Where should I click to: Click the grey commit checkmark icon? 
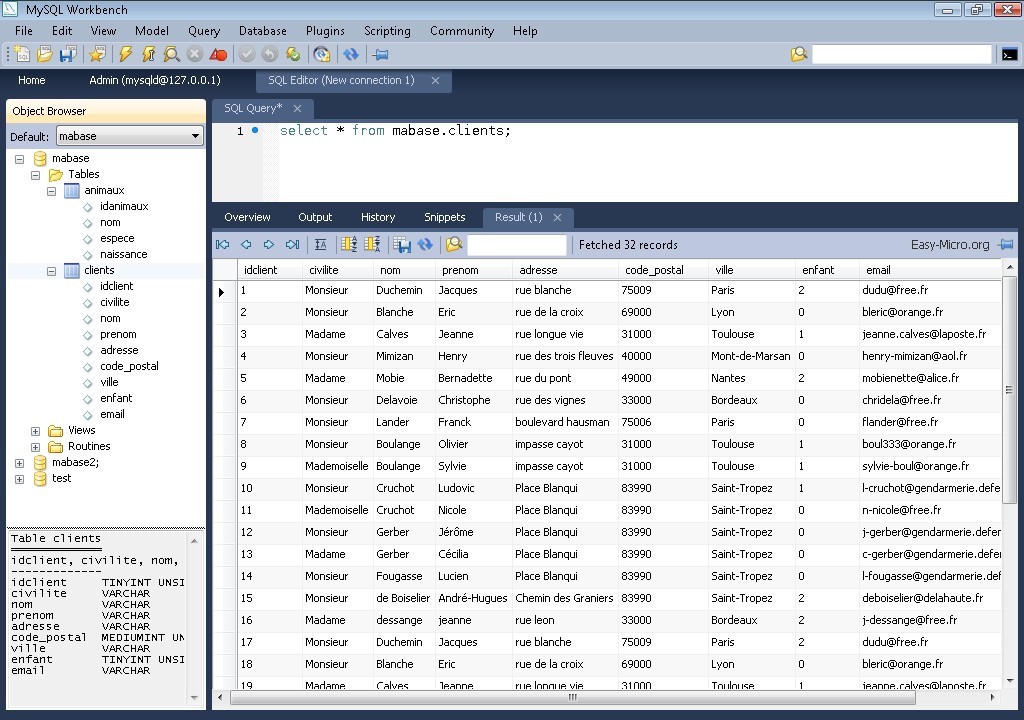coord(247,54)
